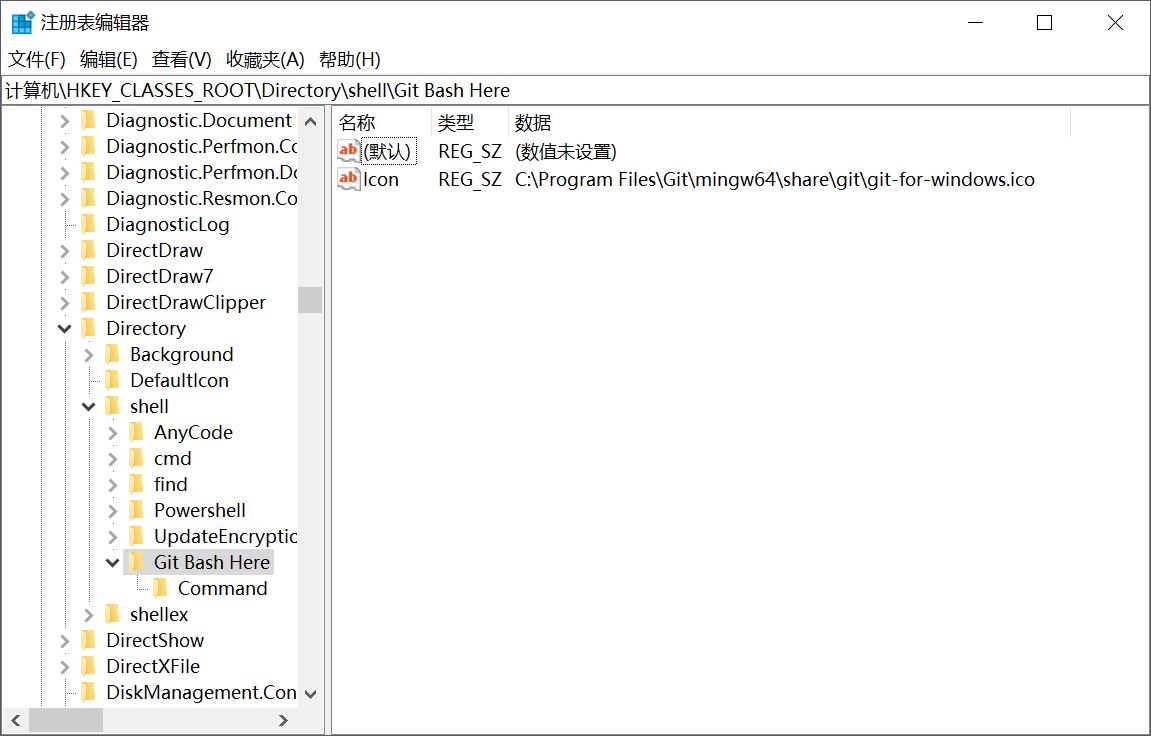Click the shell folder icon

(112, 407)
